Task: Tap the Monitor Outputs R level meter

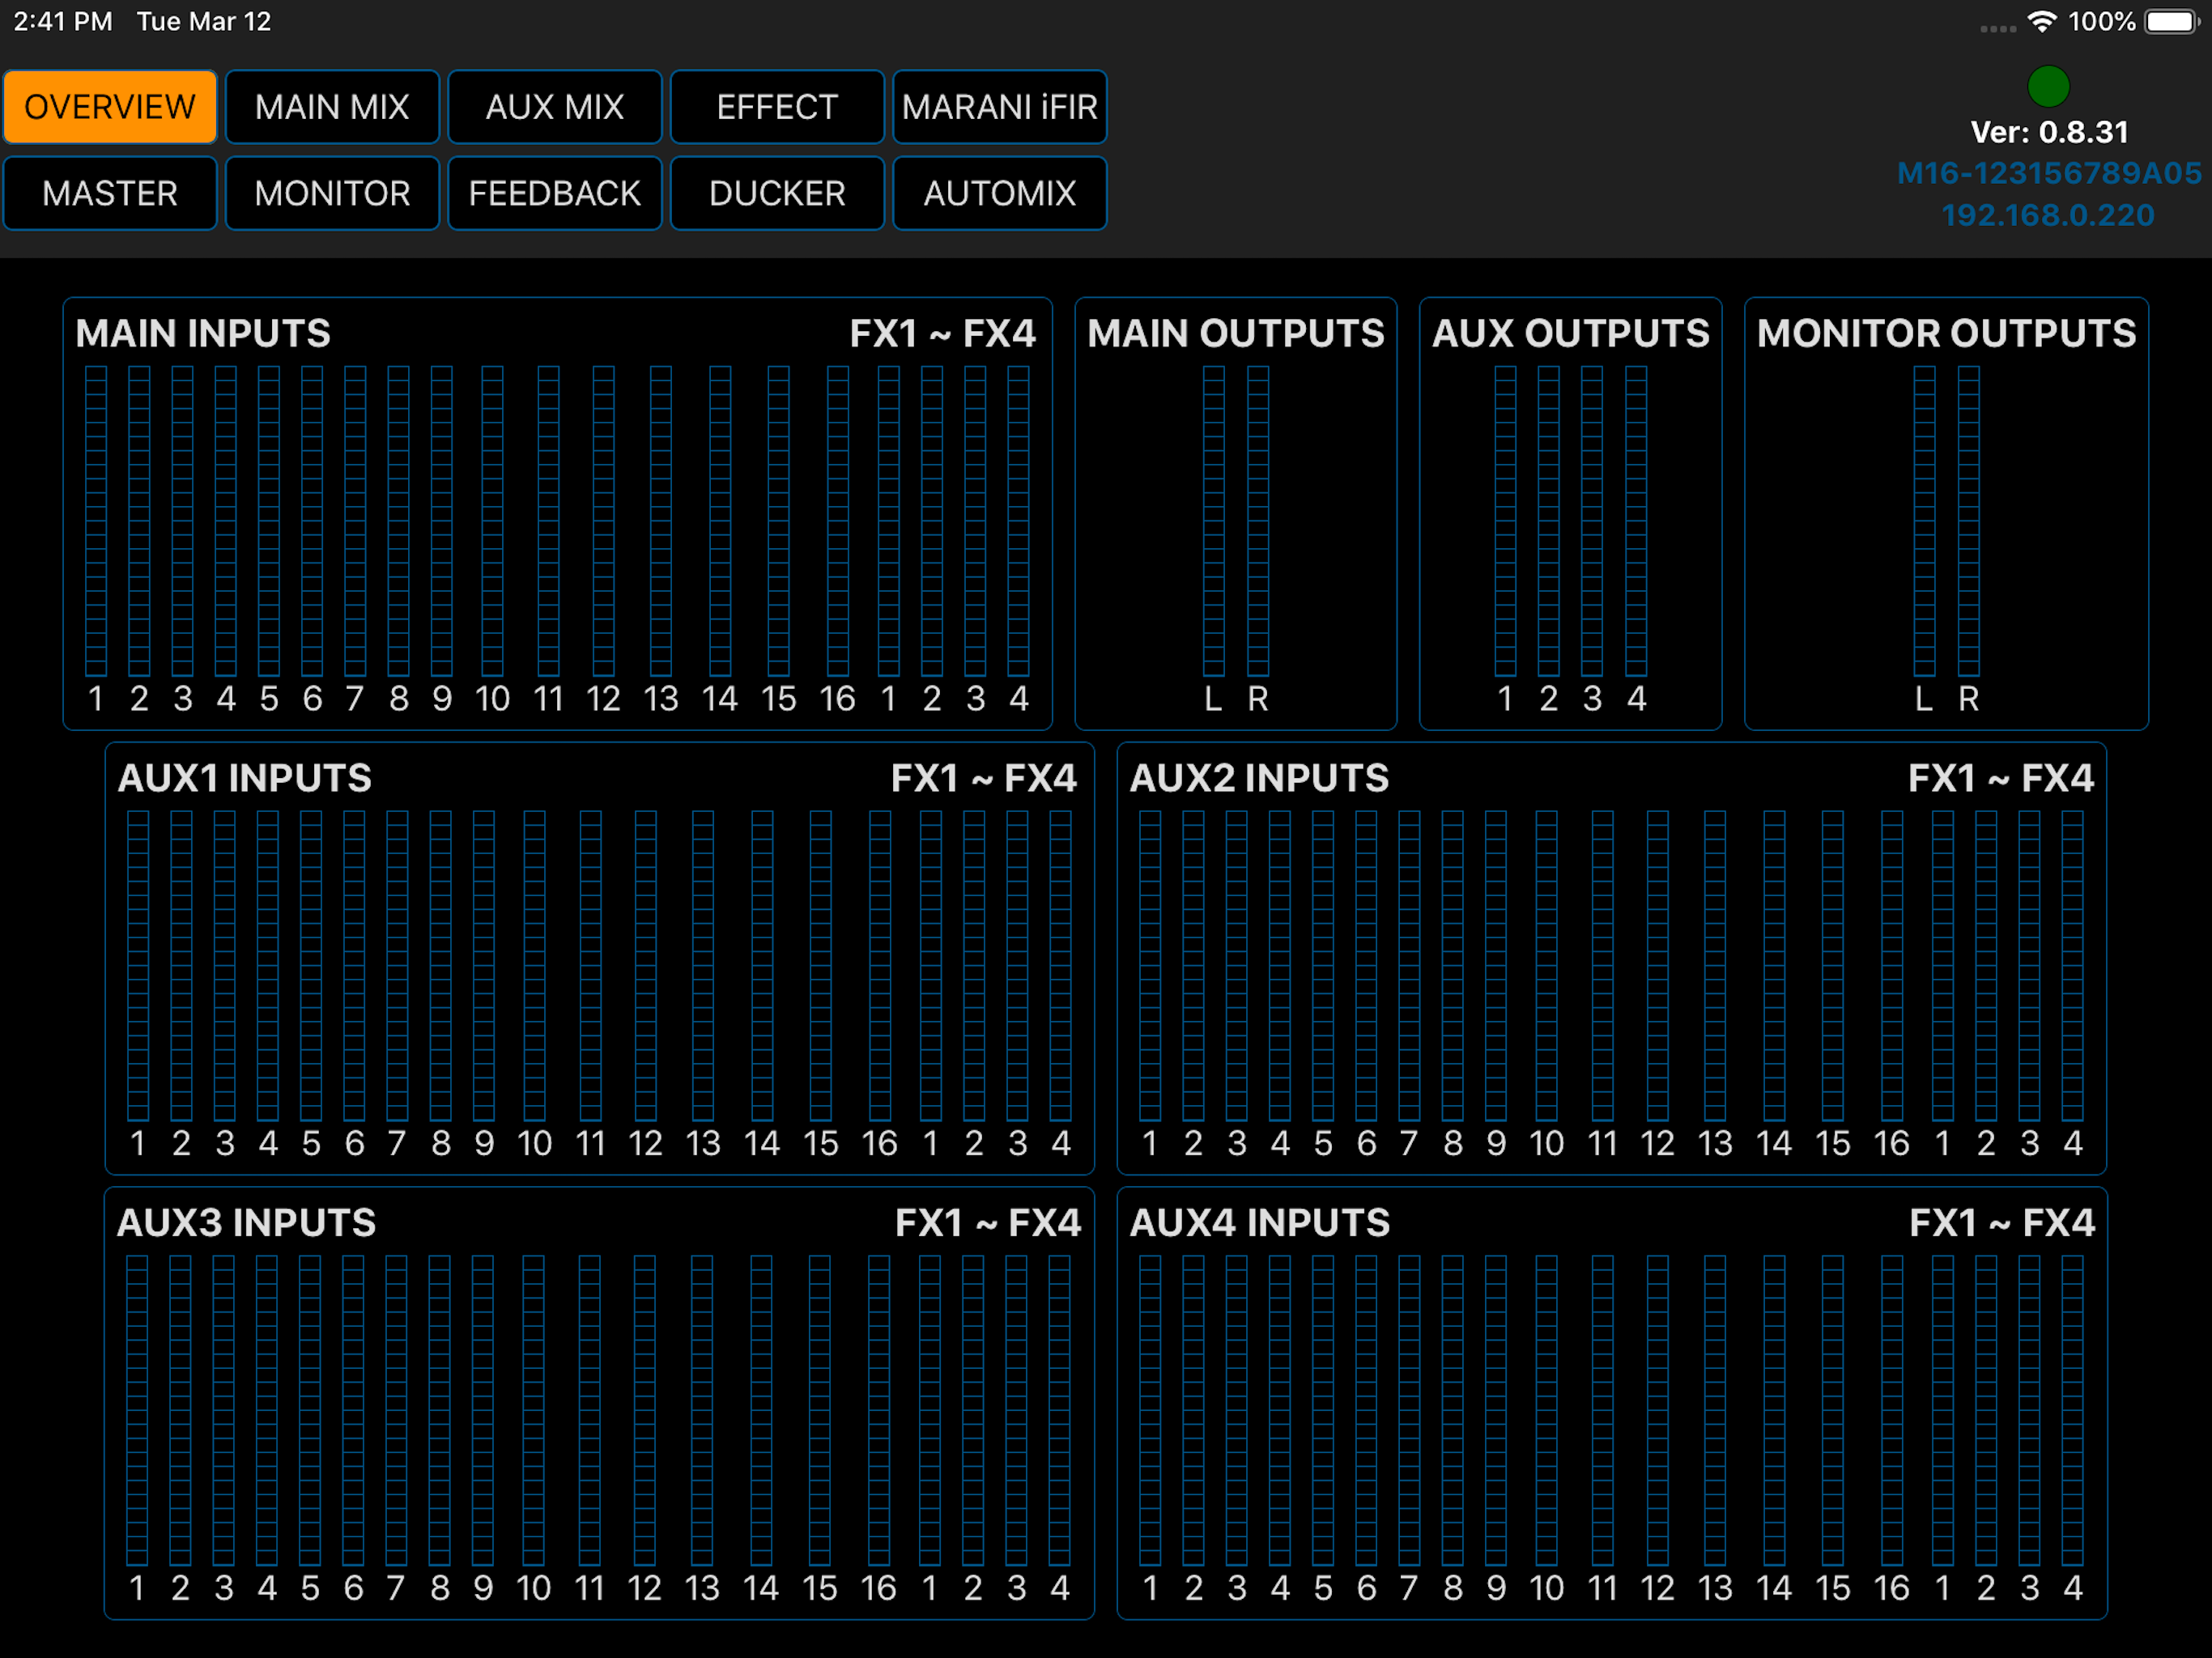Action: point(1968,520)
